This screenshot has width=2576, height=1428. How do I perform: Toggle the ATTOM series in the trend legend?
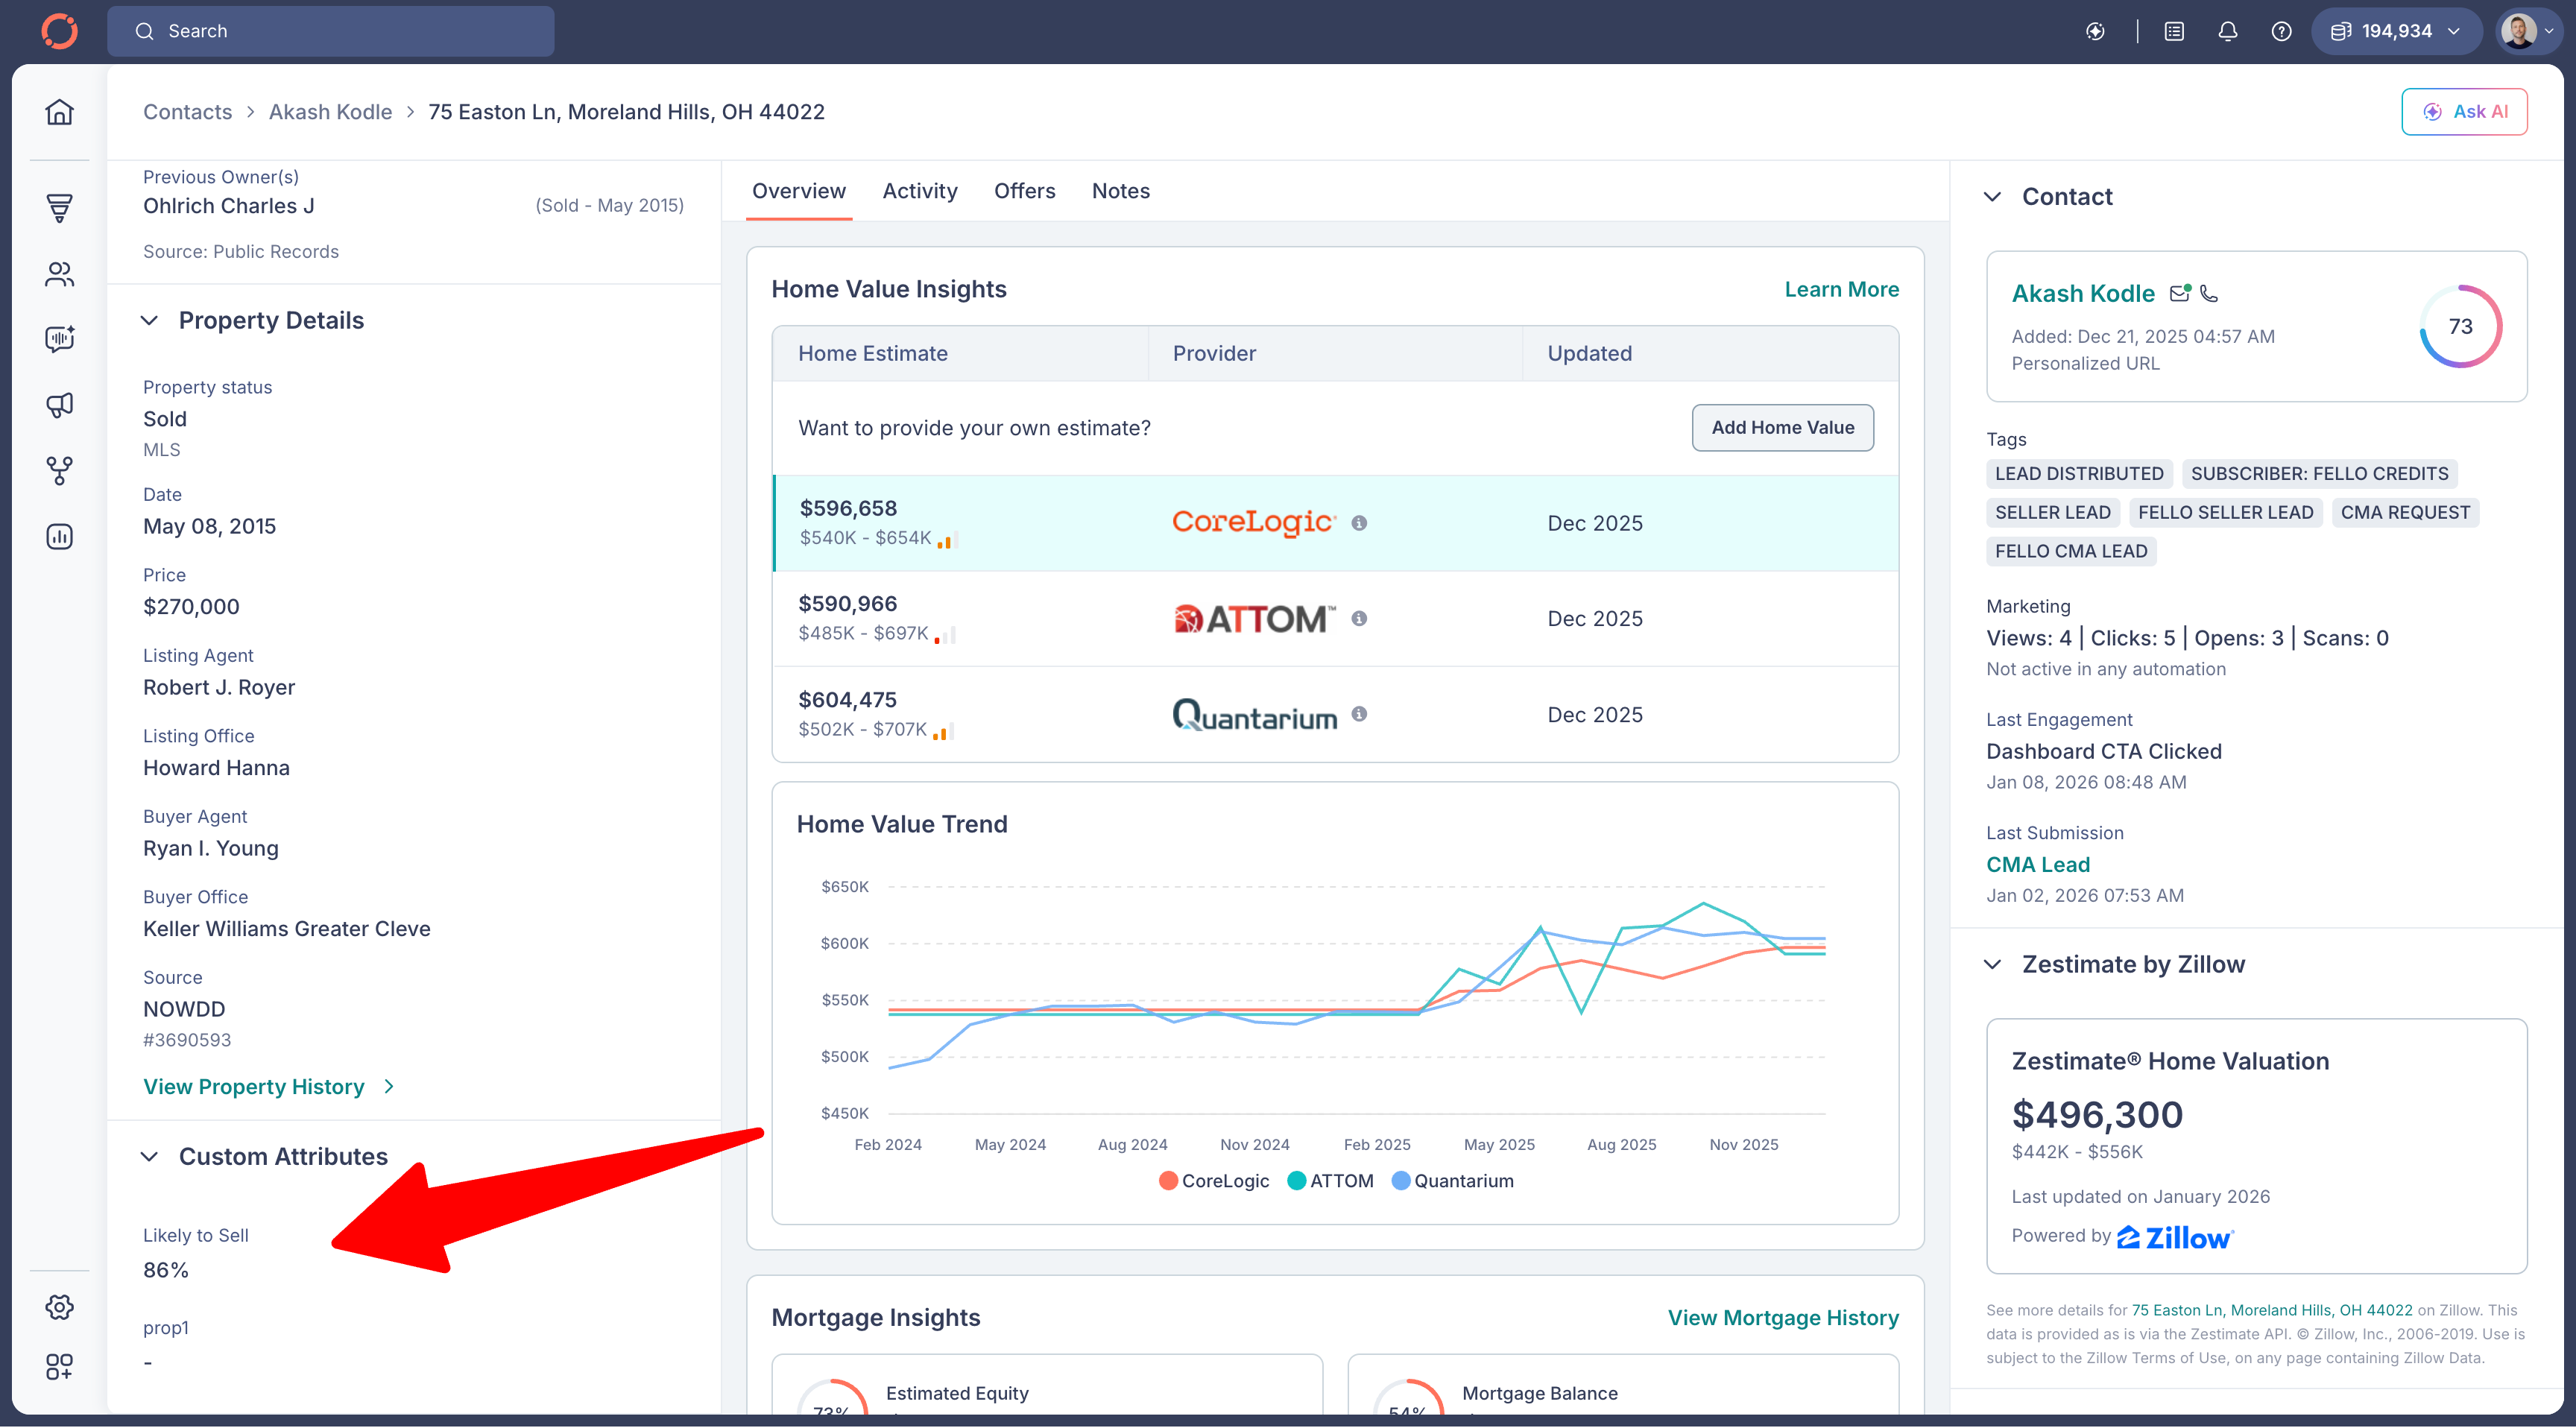[x=1331, y=1180]
